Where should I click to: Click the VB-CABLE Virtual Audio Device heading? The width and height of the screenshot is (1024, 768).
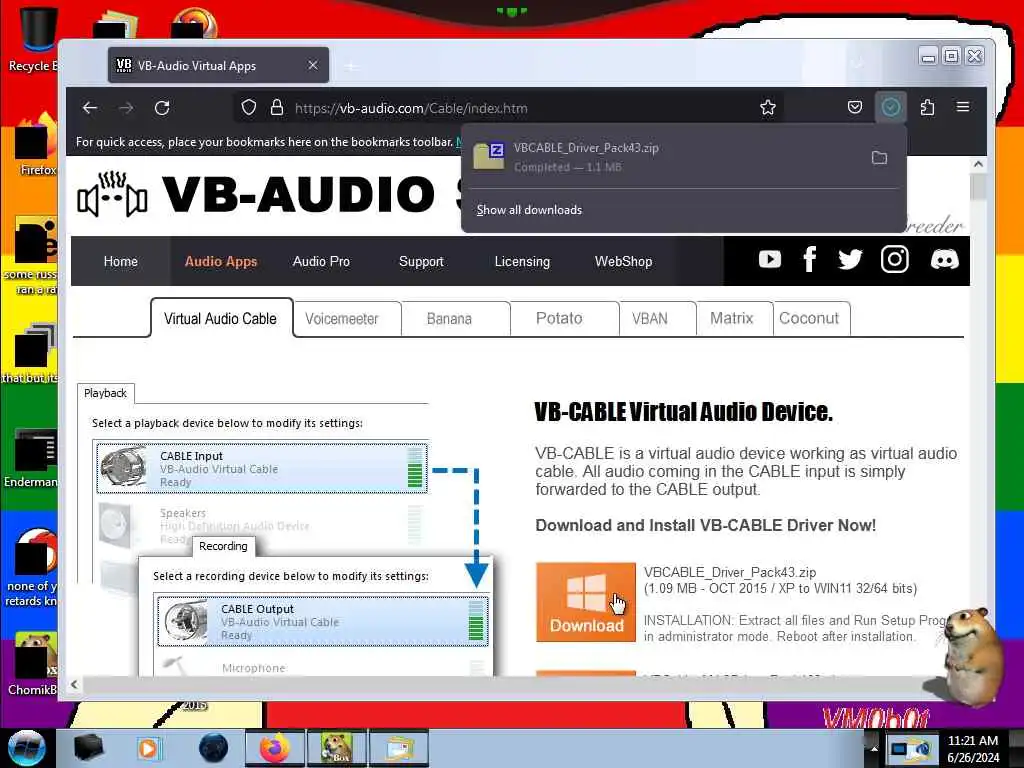(x=683, y=412)
